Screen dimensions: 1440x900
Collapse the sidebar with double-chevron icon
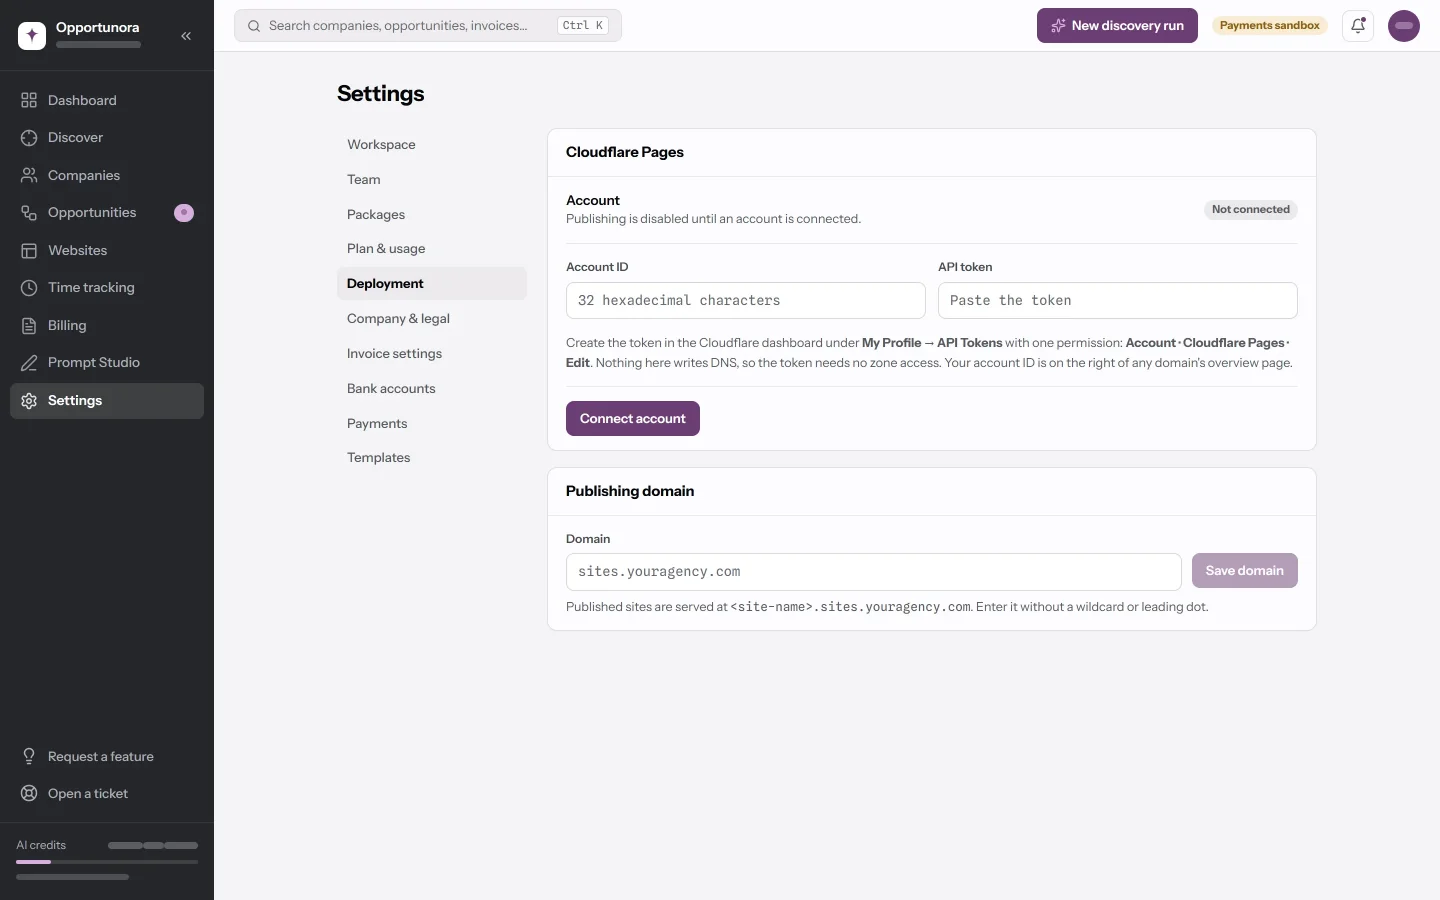[186, 36]
